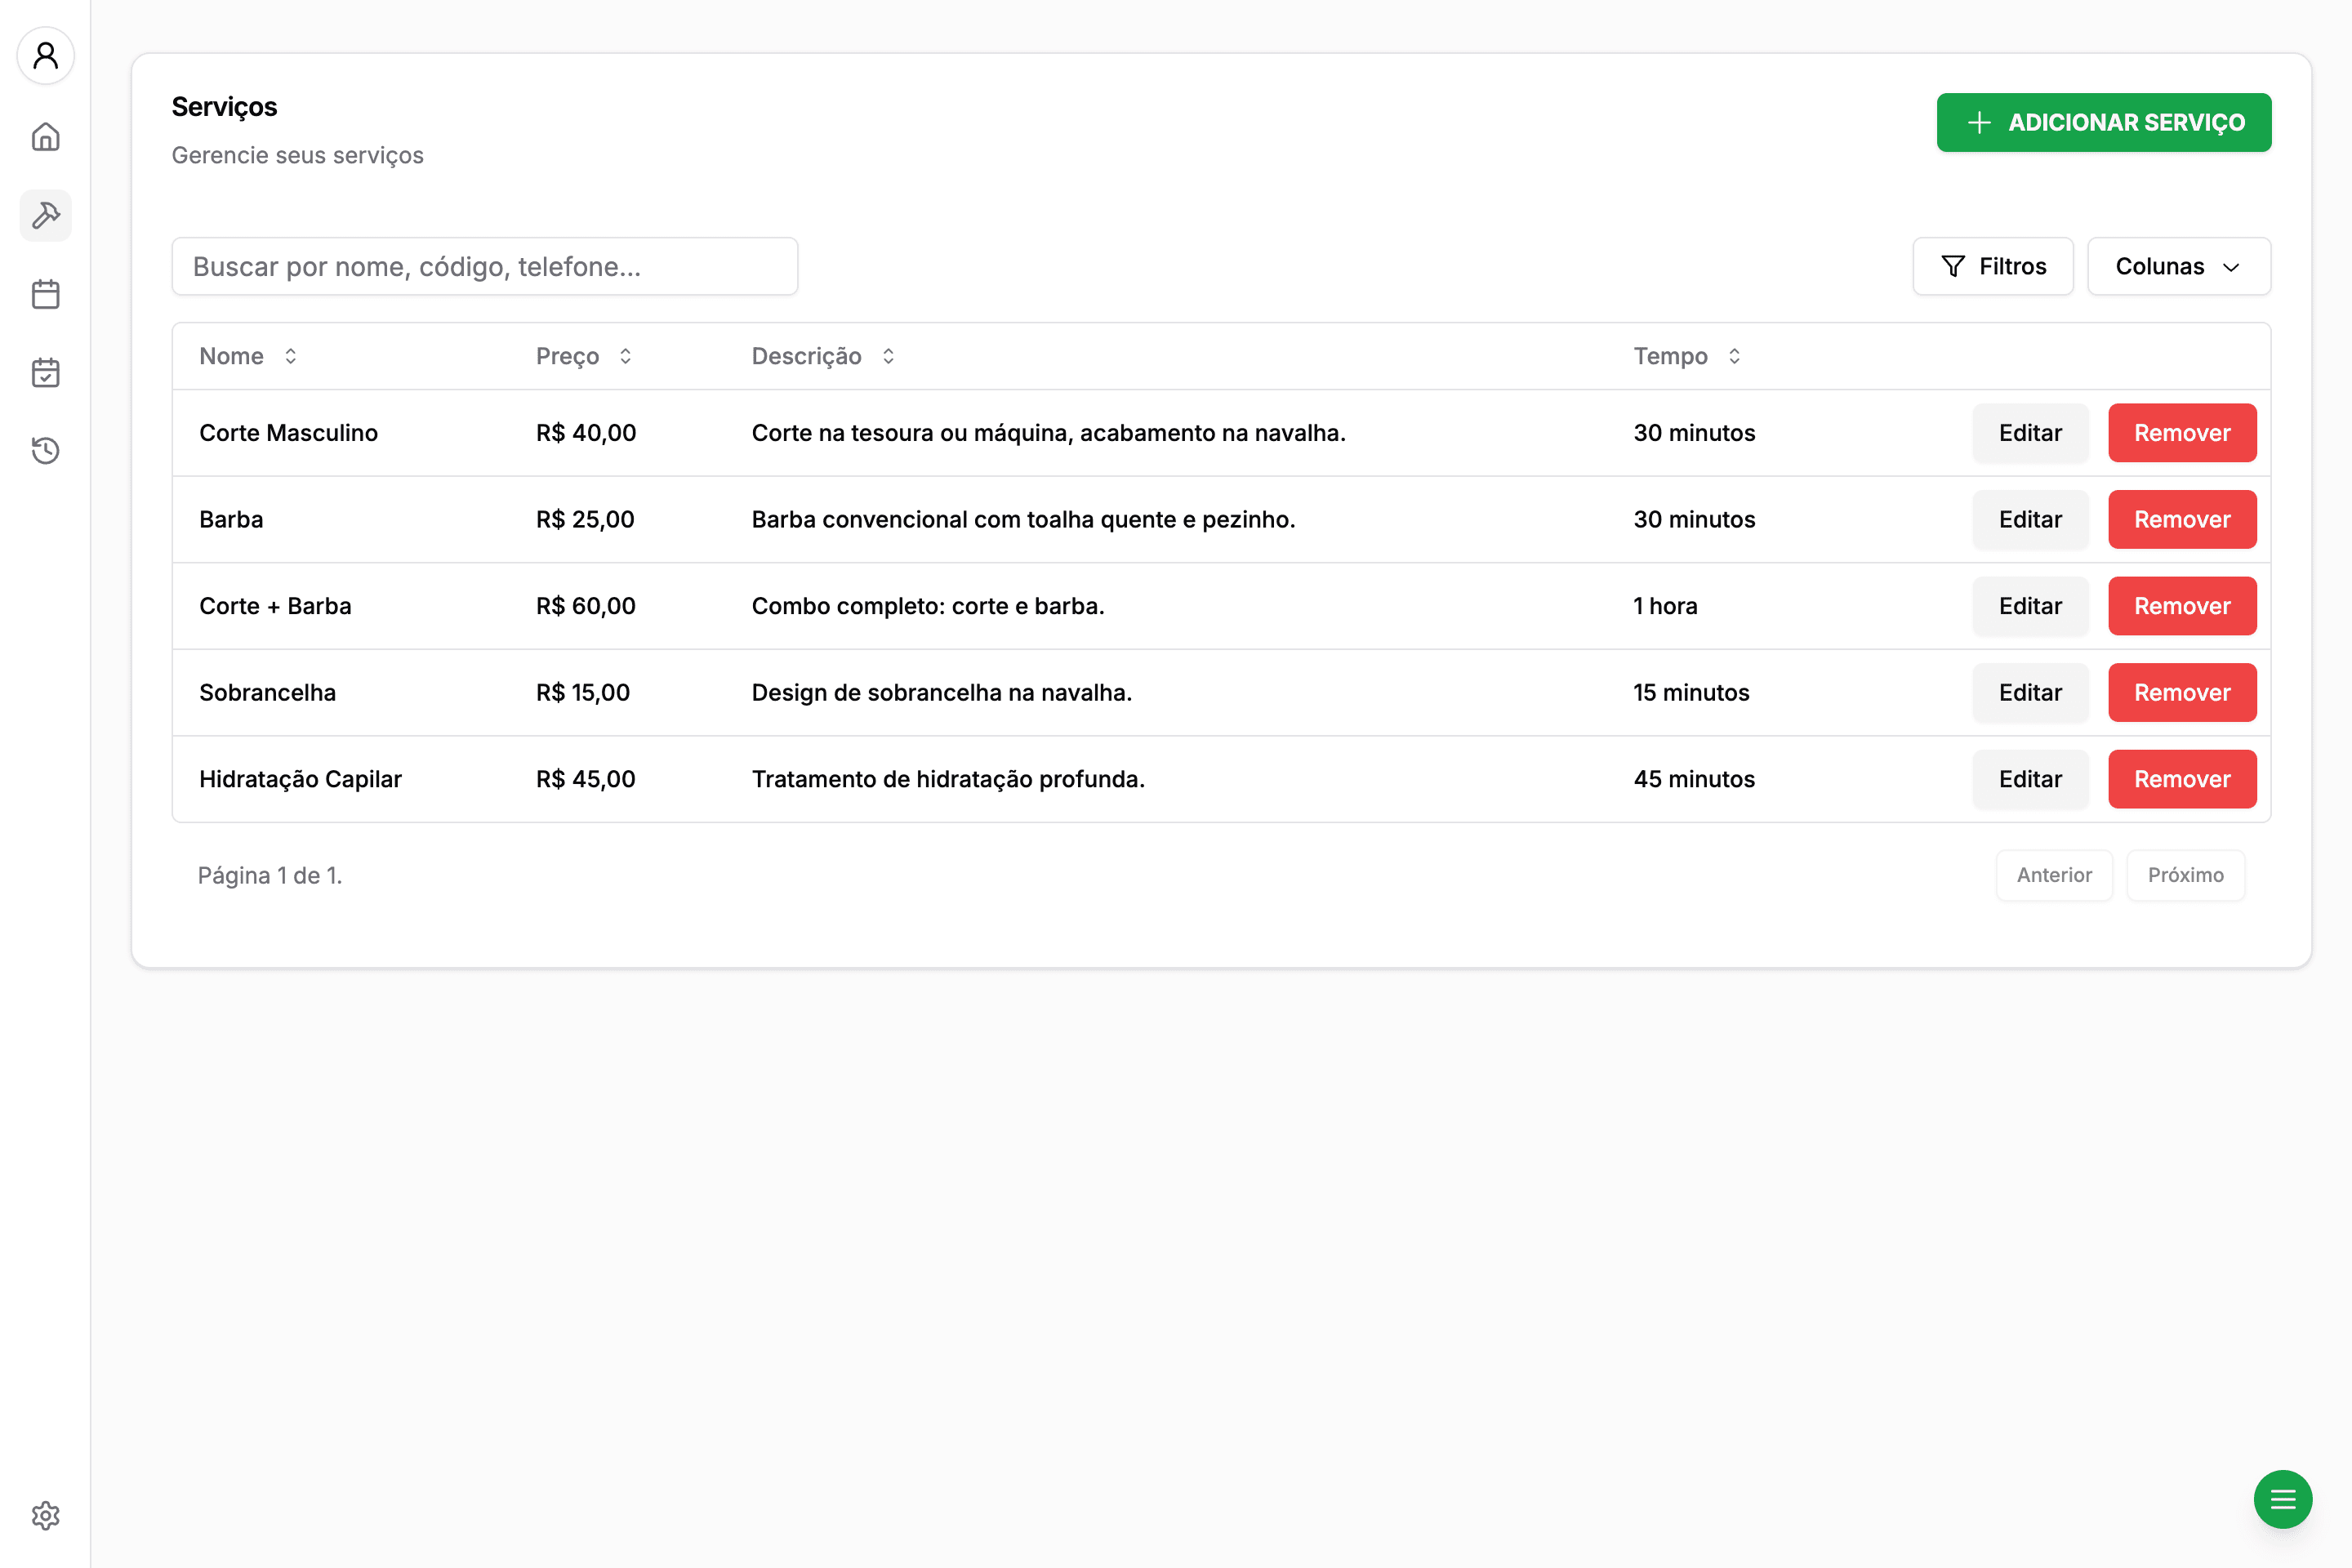This screenshot has width=2352, height=1568.
Task: Open the user profile avatar icon
Action: click(46, 55)
